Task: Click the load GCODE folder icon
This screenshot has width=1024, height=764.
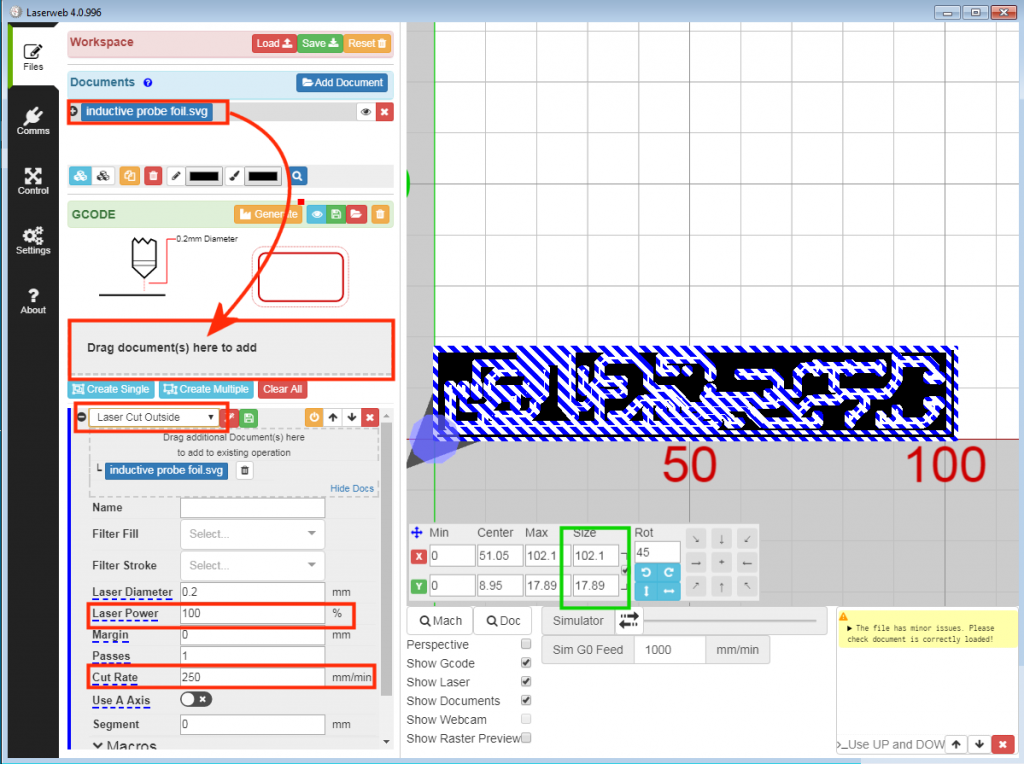Action: point(357,214)
